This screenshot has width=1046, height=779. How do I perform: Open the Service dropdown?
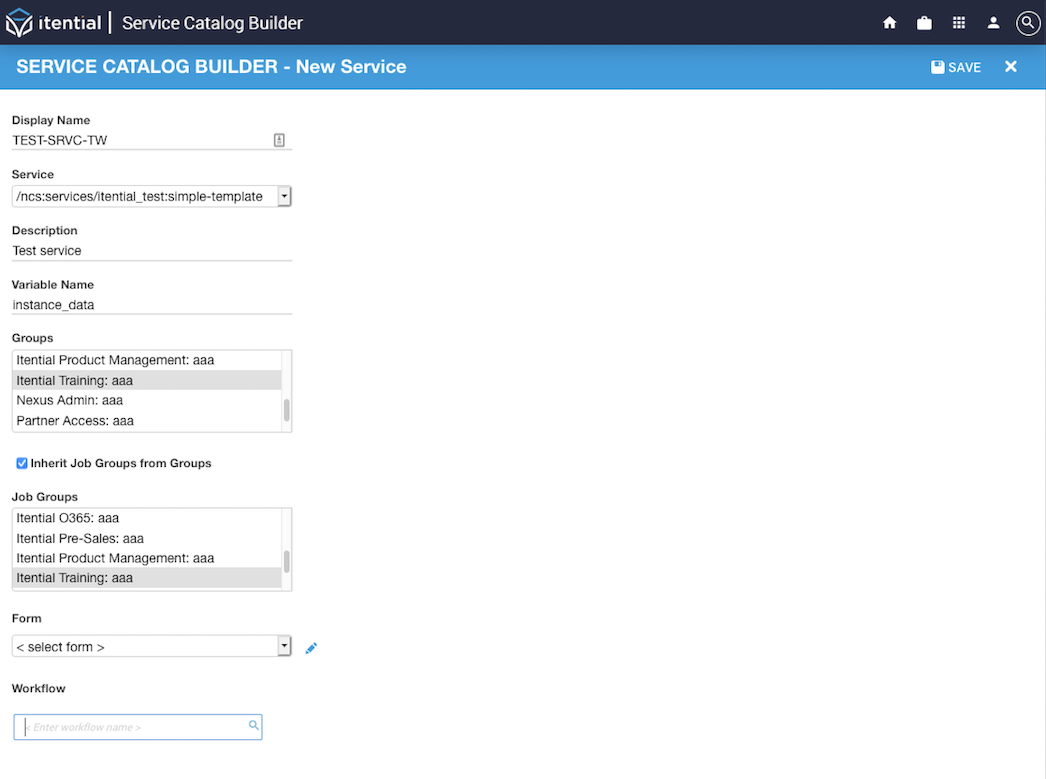click(151, 196)
